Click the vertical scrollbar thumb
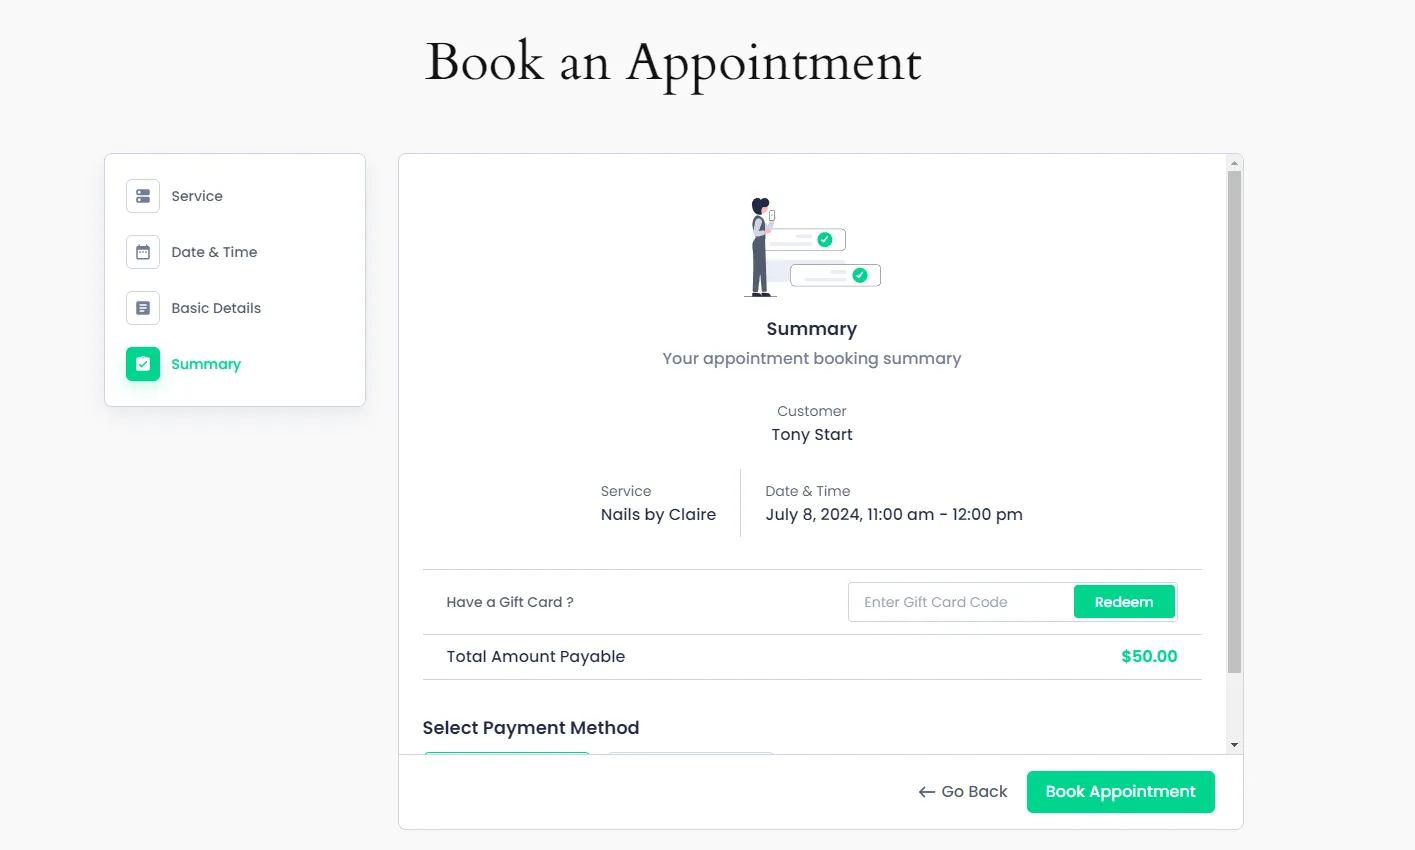This screenshot has width=1415, height=850. tap(1234, 420)
